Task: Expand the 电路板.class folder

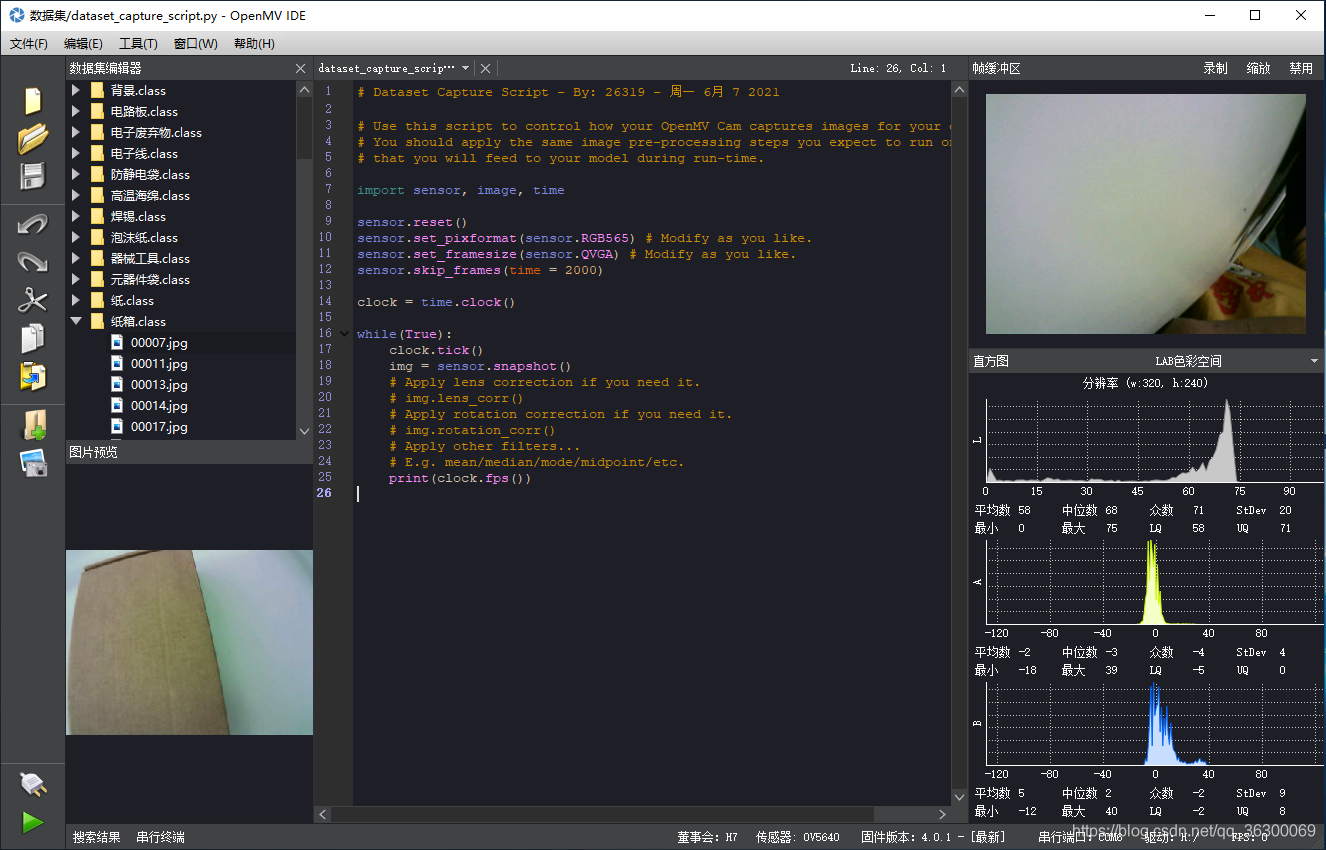Action: click(x=76, y=111)
